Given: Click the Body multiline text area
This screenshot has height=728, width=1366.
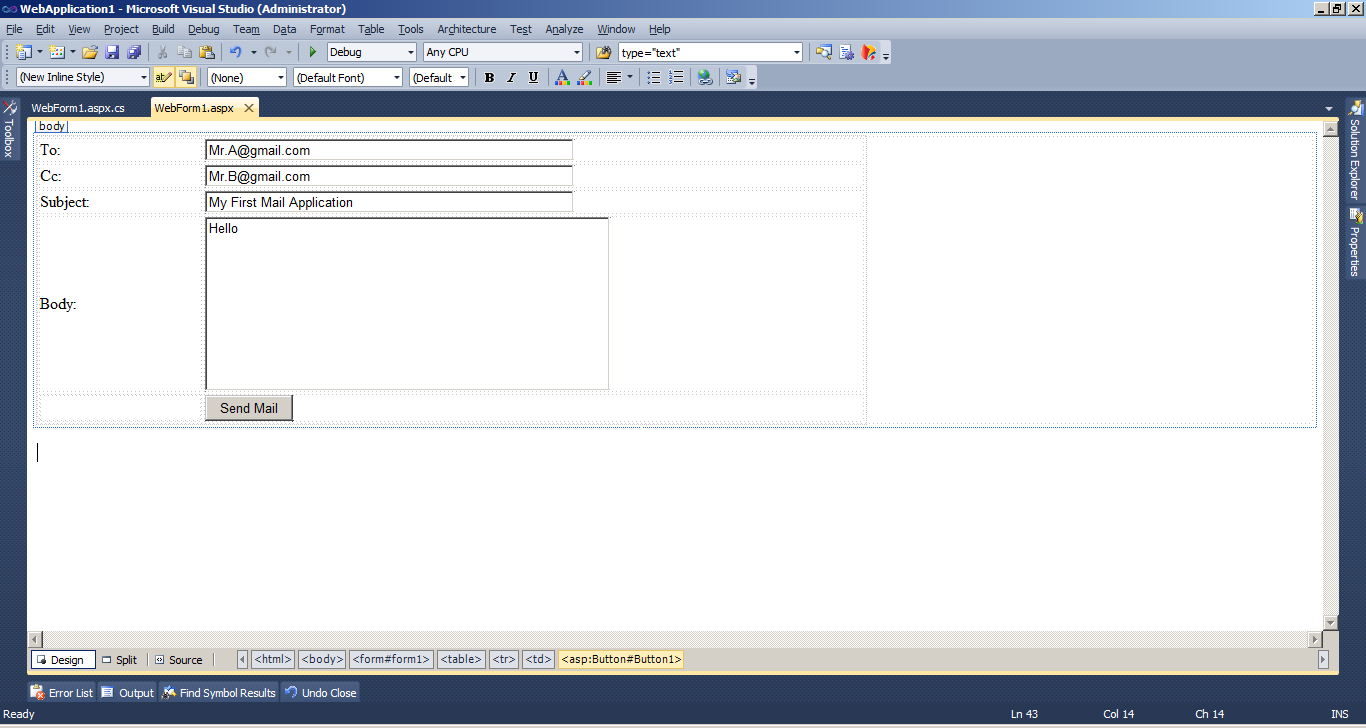Looking at the screenshot, I should (407, 304).
